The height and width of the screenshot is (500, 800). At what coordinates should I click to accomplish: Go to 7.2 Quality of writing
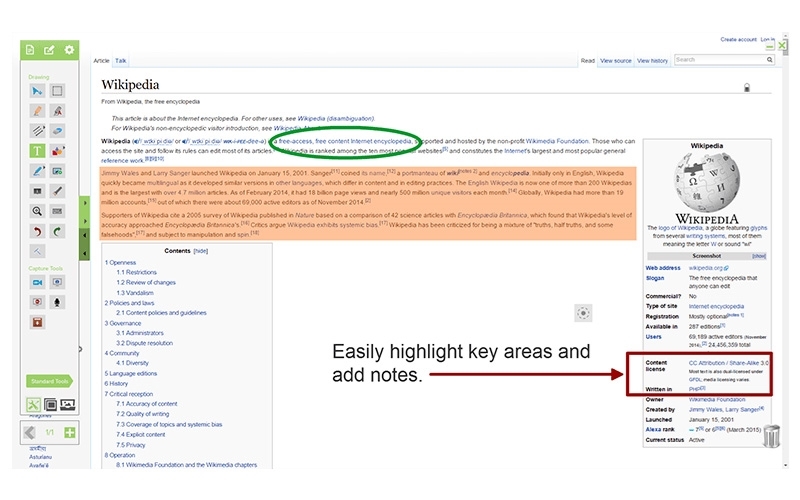142,414
